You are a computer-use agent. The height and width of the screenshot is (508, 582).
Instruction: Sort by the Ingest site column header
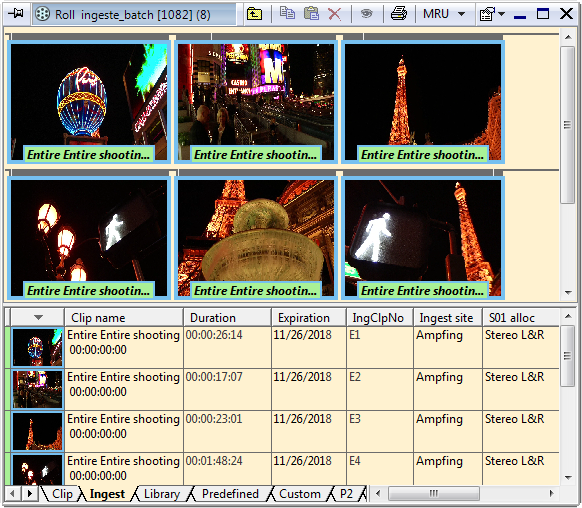point(448,318)
